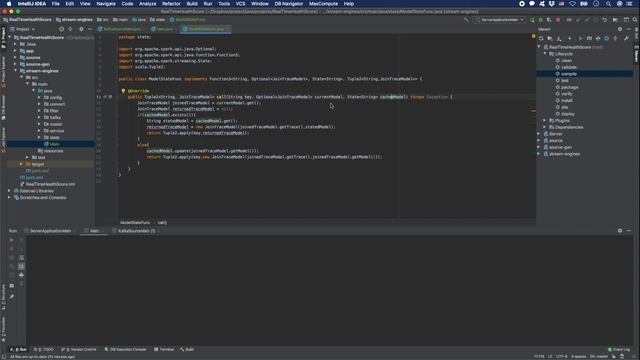This screenshot has width=640, height=360.
Task: Click the Debug bug icon in toolbar
Action: tap(540, 20)
